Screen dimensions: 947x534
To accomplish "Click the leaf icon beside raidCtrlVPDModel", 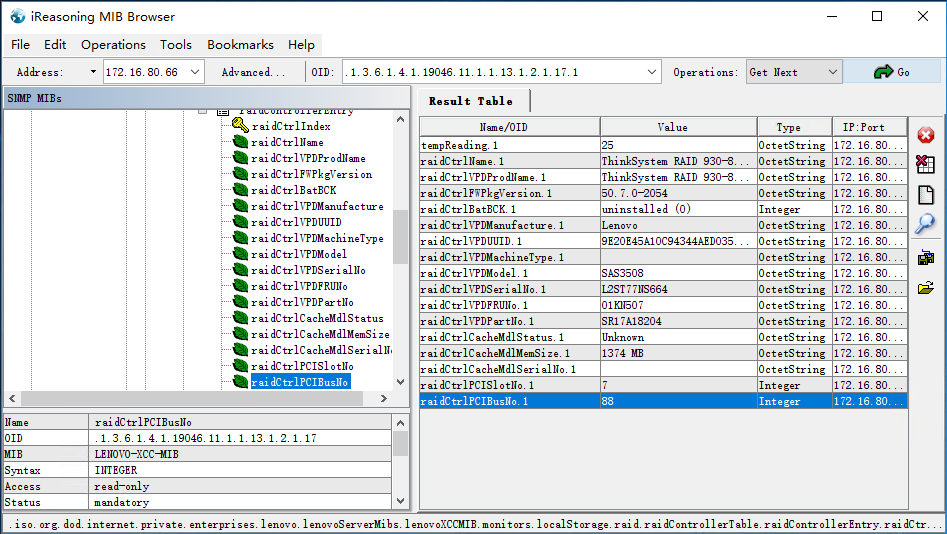I will pos(240,254).
